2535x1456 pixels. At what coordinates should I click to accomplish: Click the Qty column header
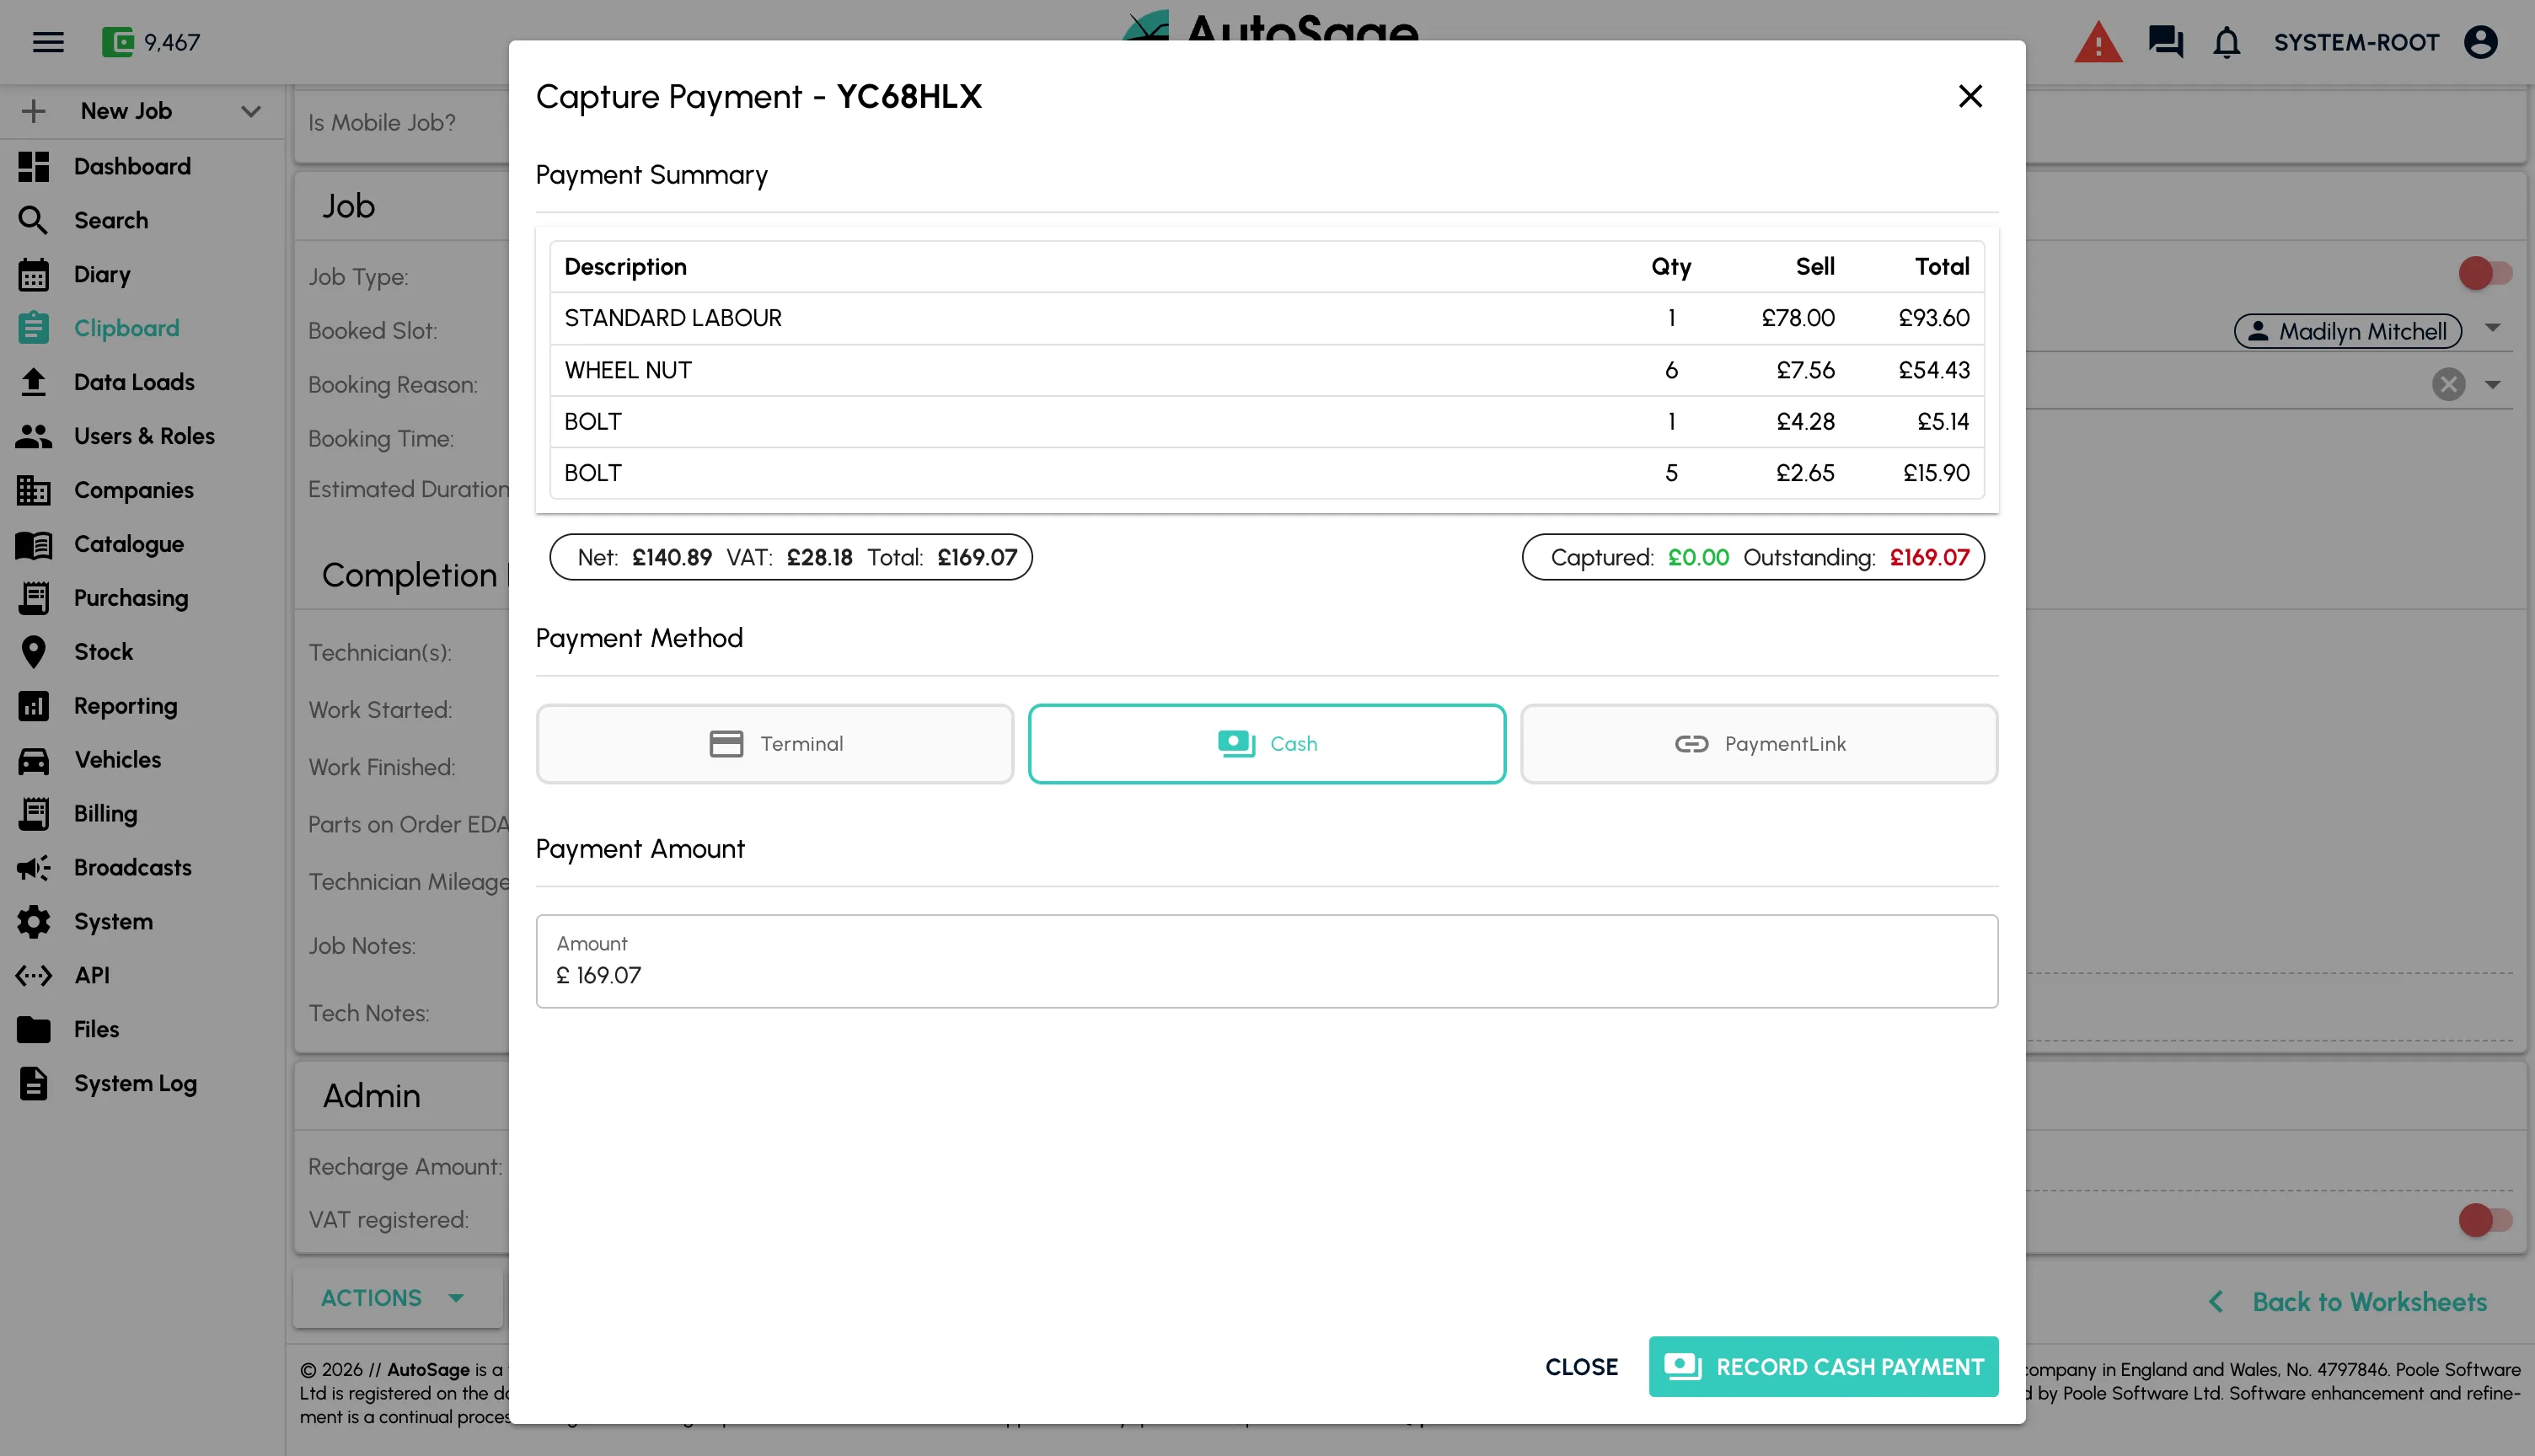(x=1670, y=267)
